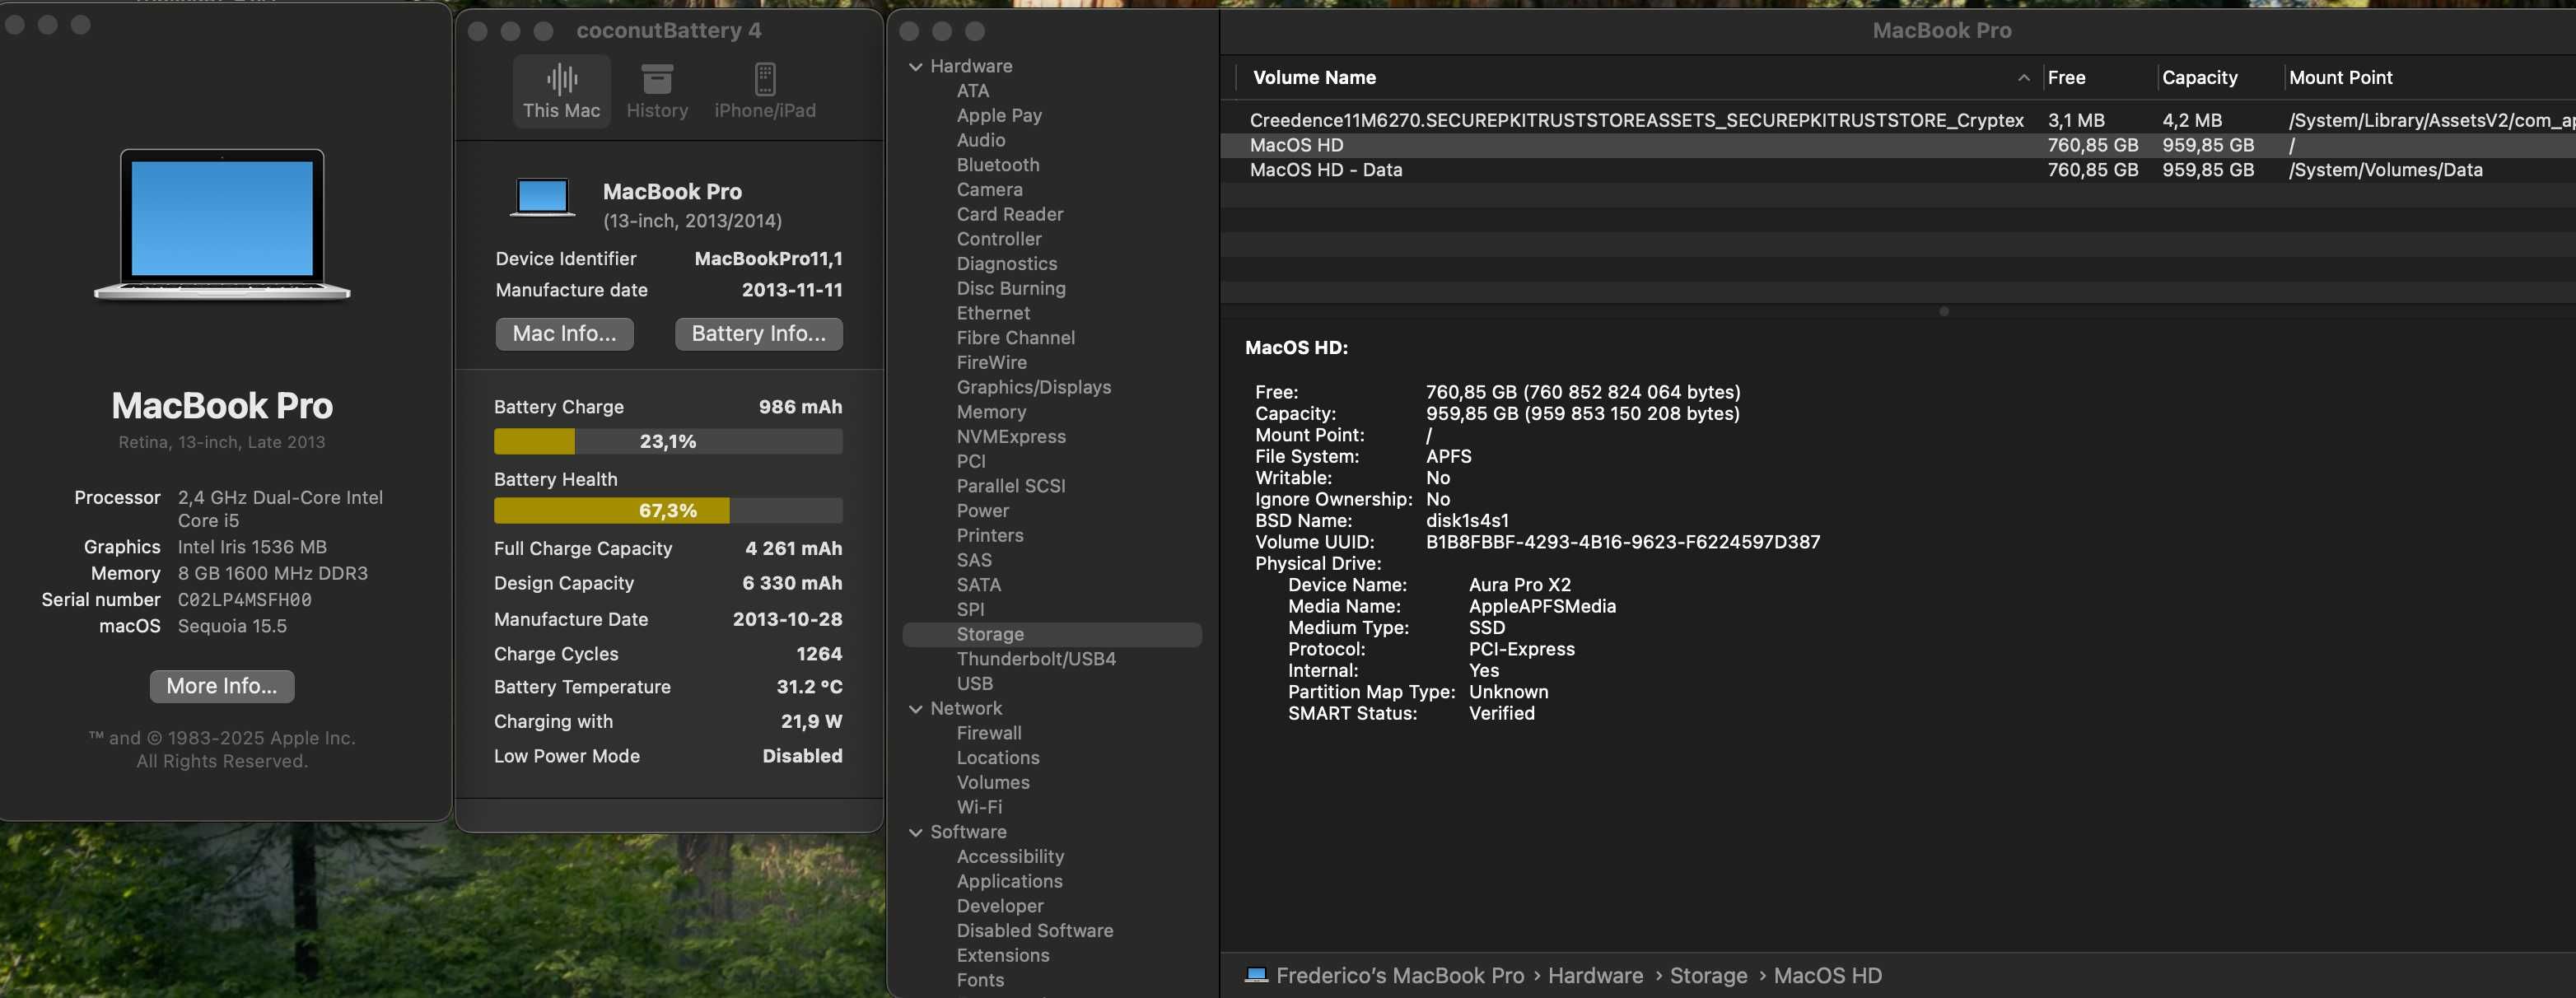Open Developer under Software
This screenshot has width=2576, height=998.
pyautogui.click(x=999, y=907)
